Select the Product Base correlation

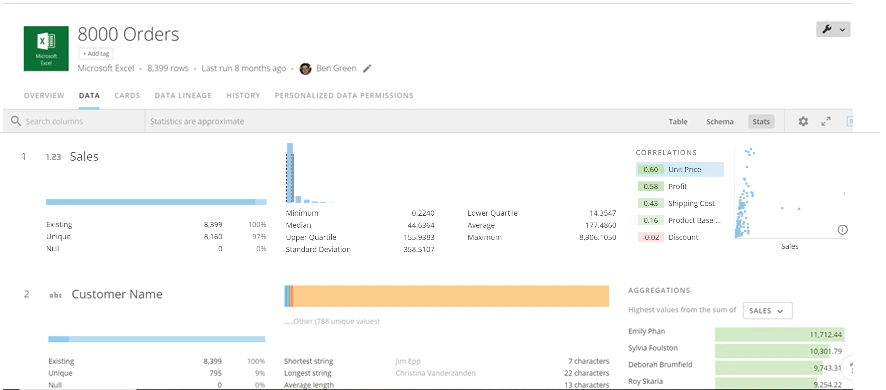click(x=680, y=220)
